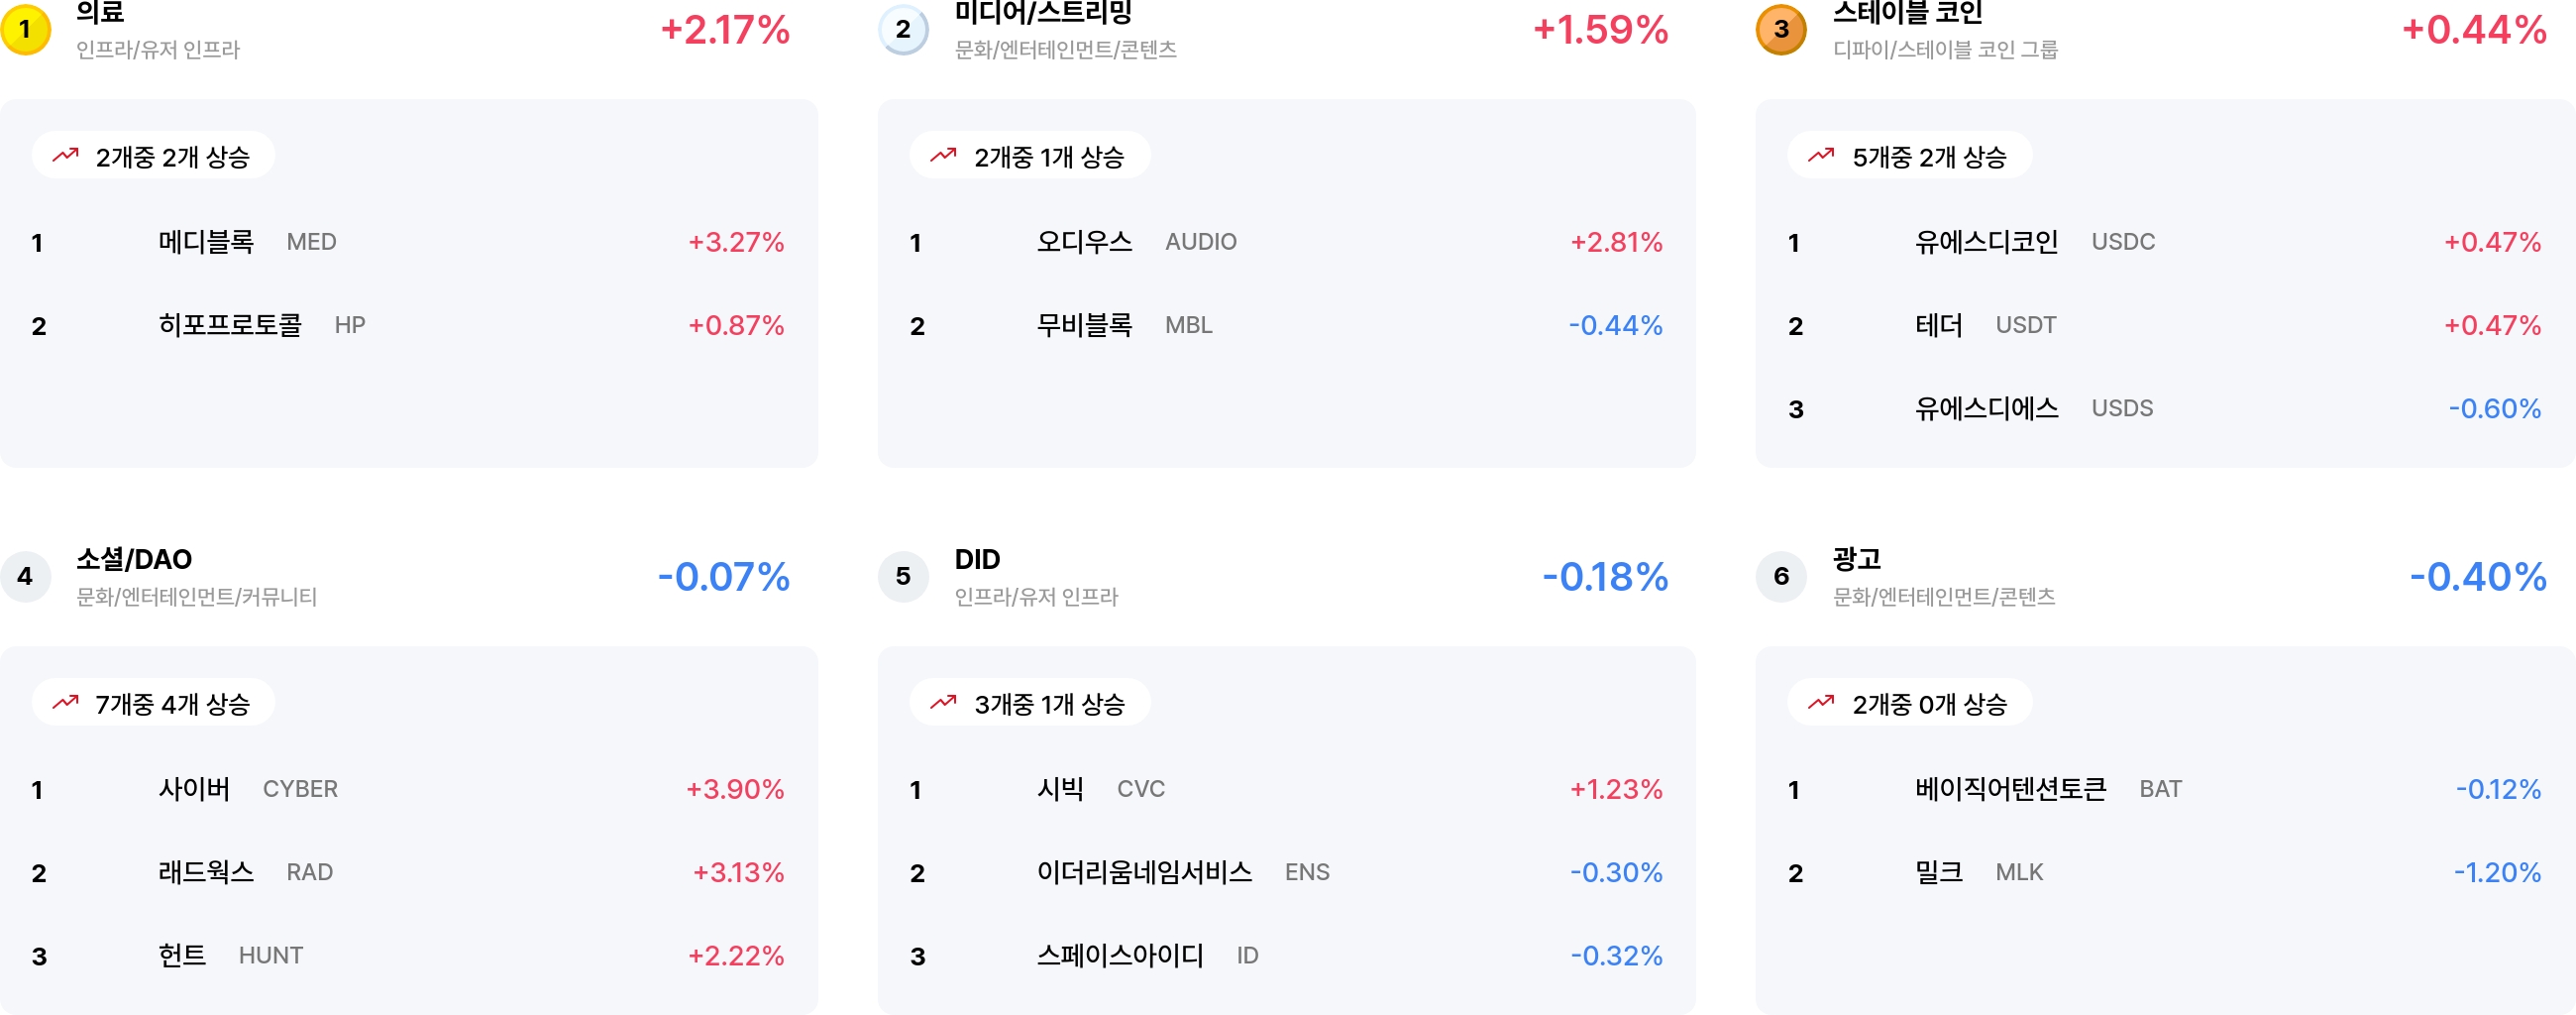Screen dimensions: 2576x1015
Task: Click the rank 4 circle for 소셜/DAO
Action: click(x=25, y=576)
